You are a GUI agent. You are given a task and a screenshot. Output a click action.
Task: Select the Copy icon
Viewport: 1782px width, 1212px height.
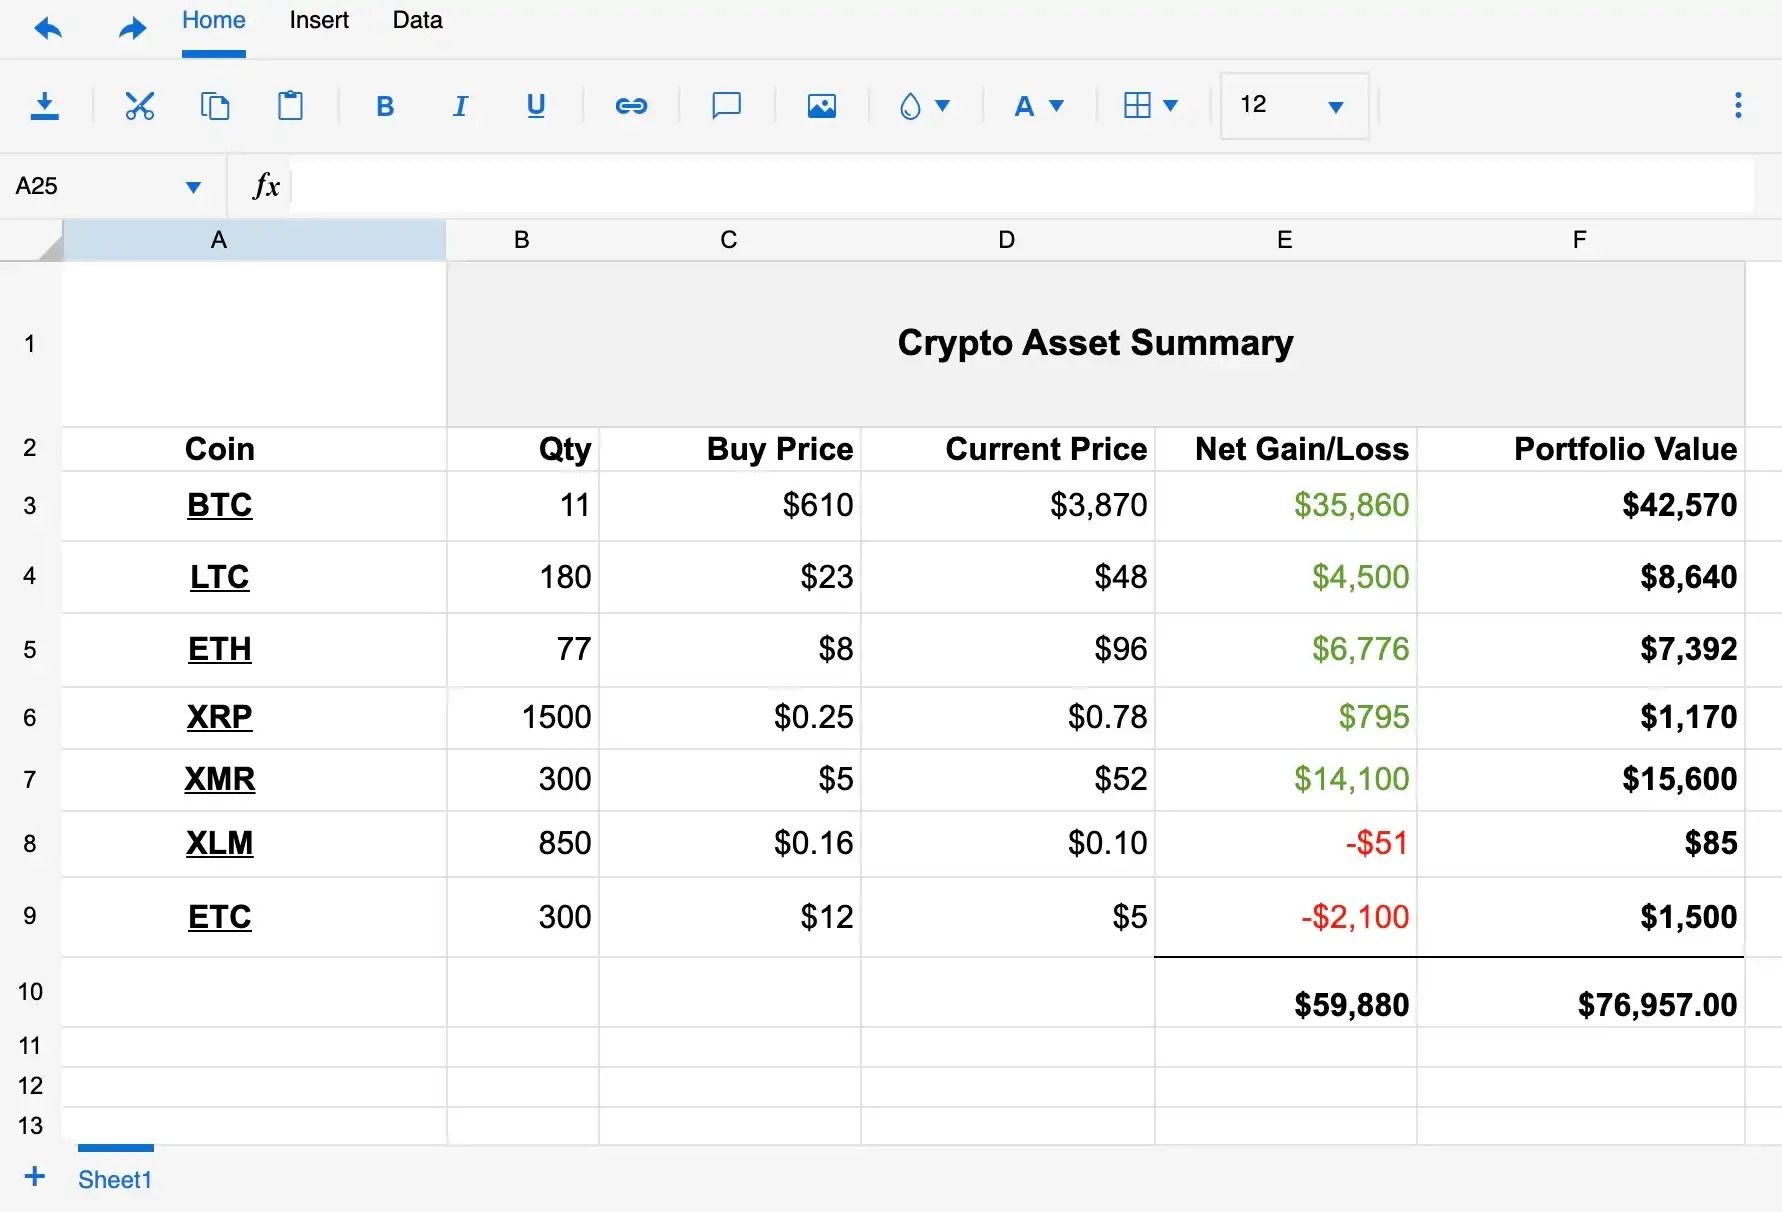tap(216, 105)
